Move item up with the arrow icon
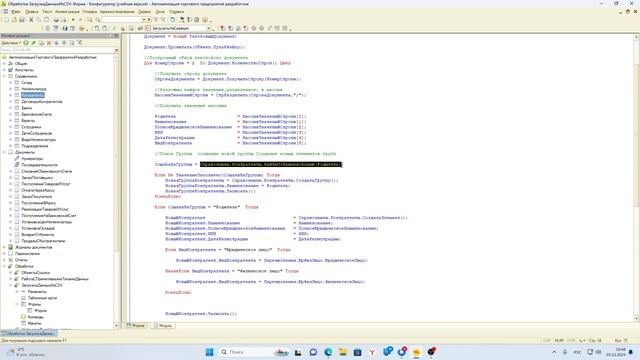640x360 pixels. pyautogui.click(x=56, y=42)
